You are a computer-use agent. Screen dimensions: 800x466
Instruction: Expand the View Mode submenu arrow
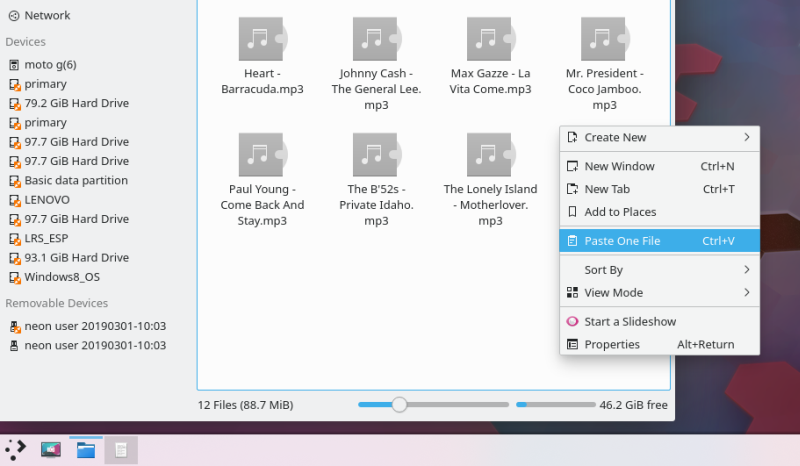point(746,292)
